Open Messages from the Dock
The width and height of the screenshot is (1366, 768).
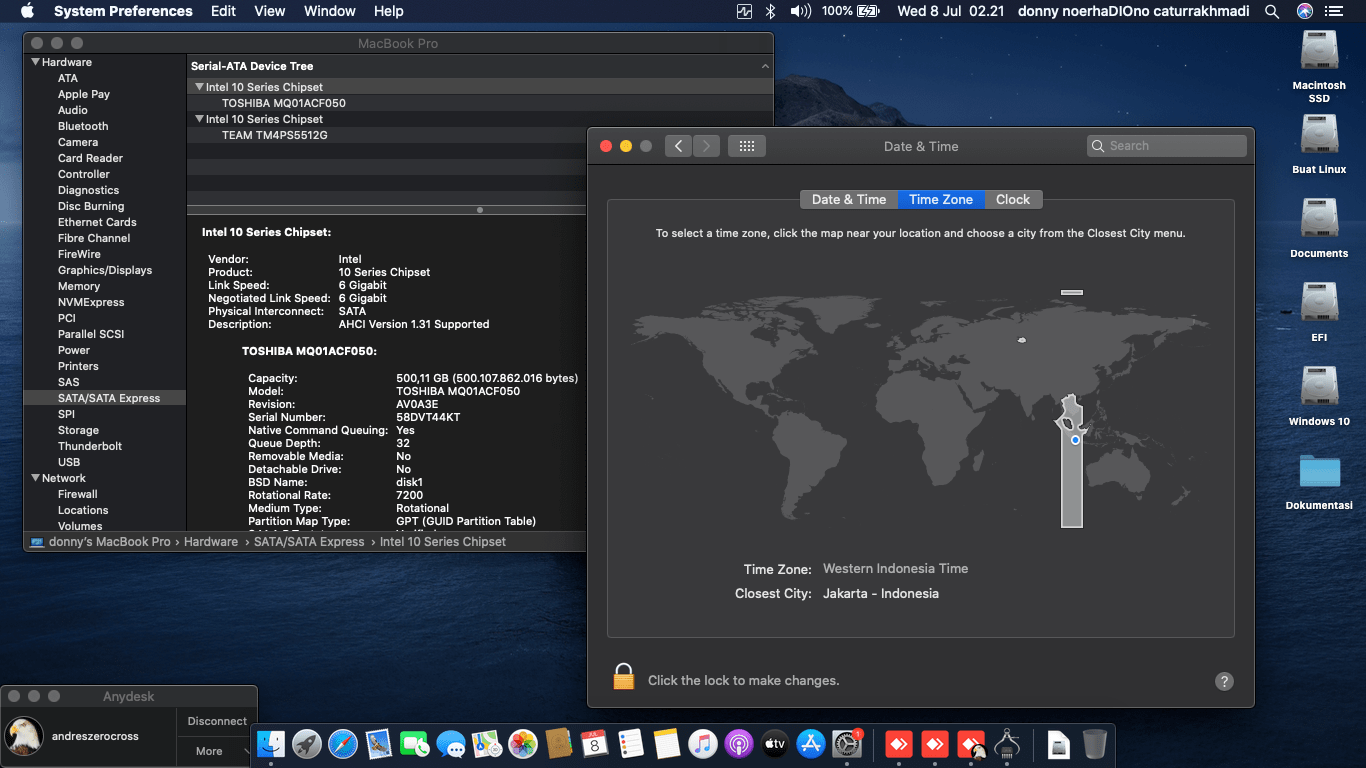click(x=451, y=744)
